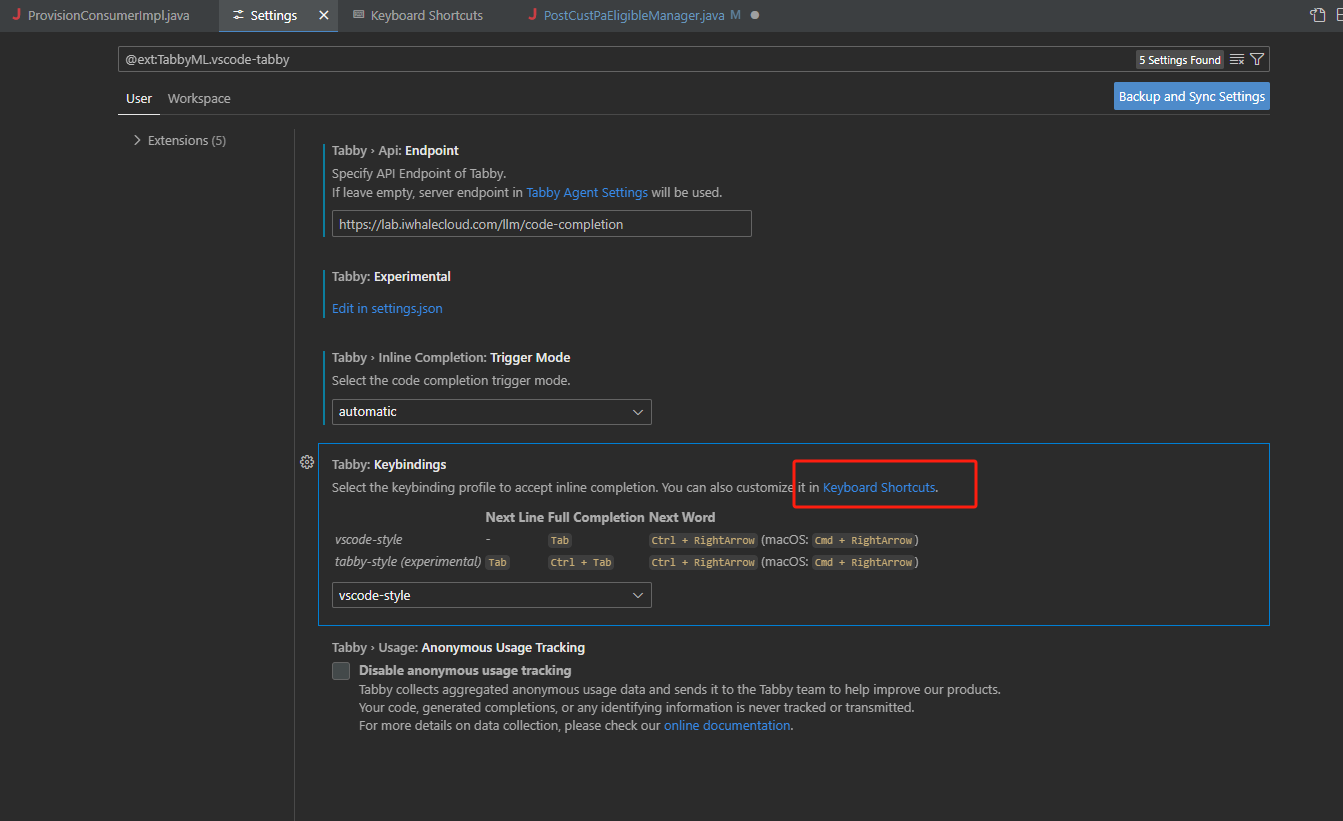Select the User settings tab
The width and height of the screenshot is (1343, 821).
139,99
